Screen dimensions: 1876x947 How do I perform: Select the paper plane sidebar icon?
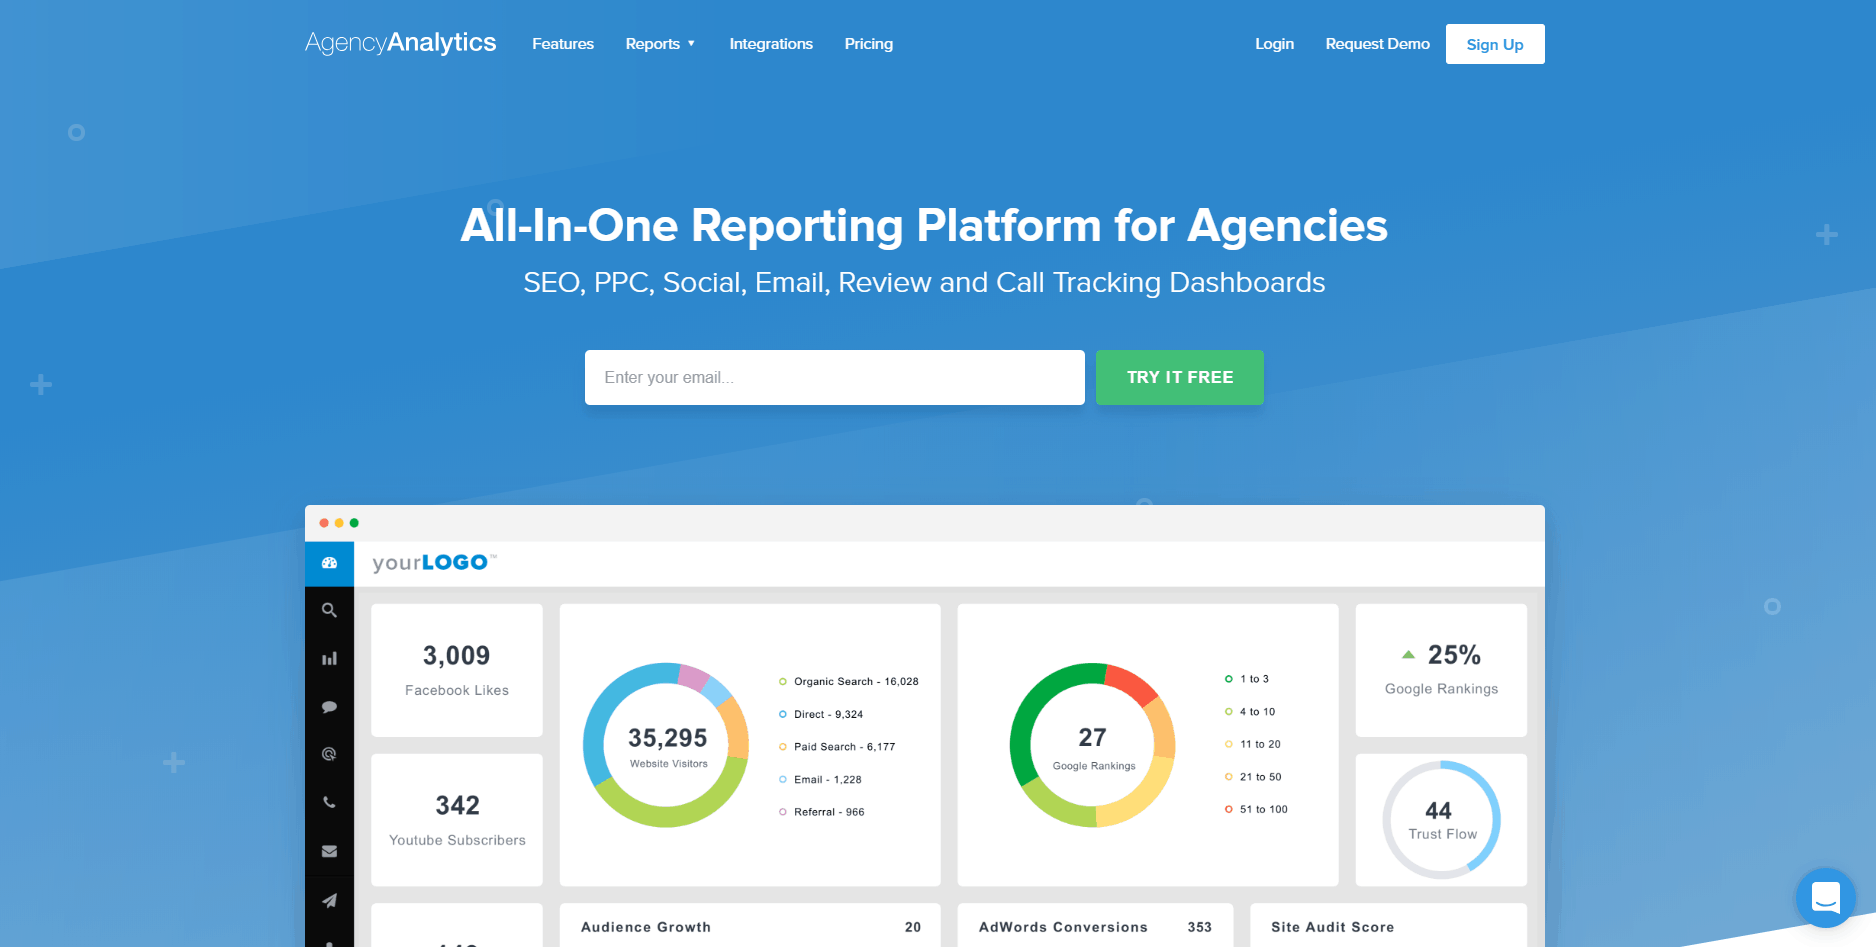[x=329, y=900]
